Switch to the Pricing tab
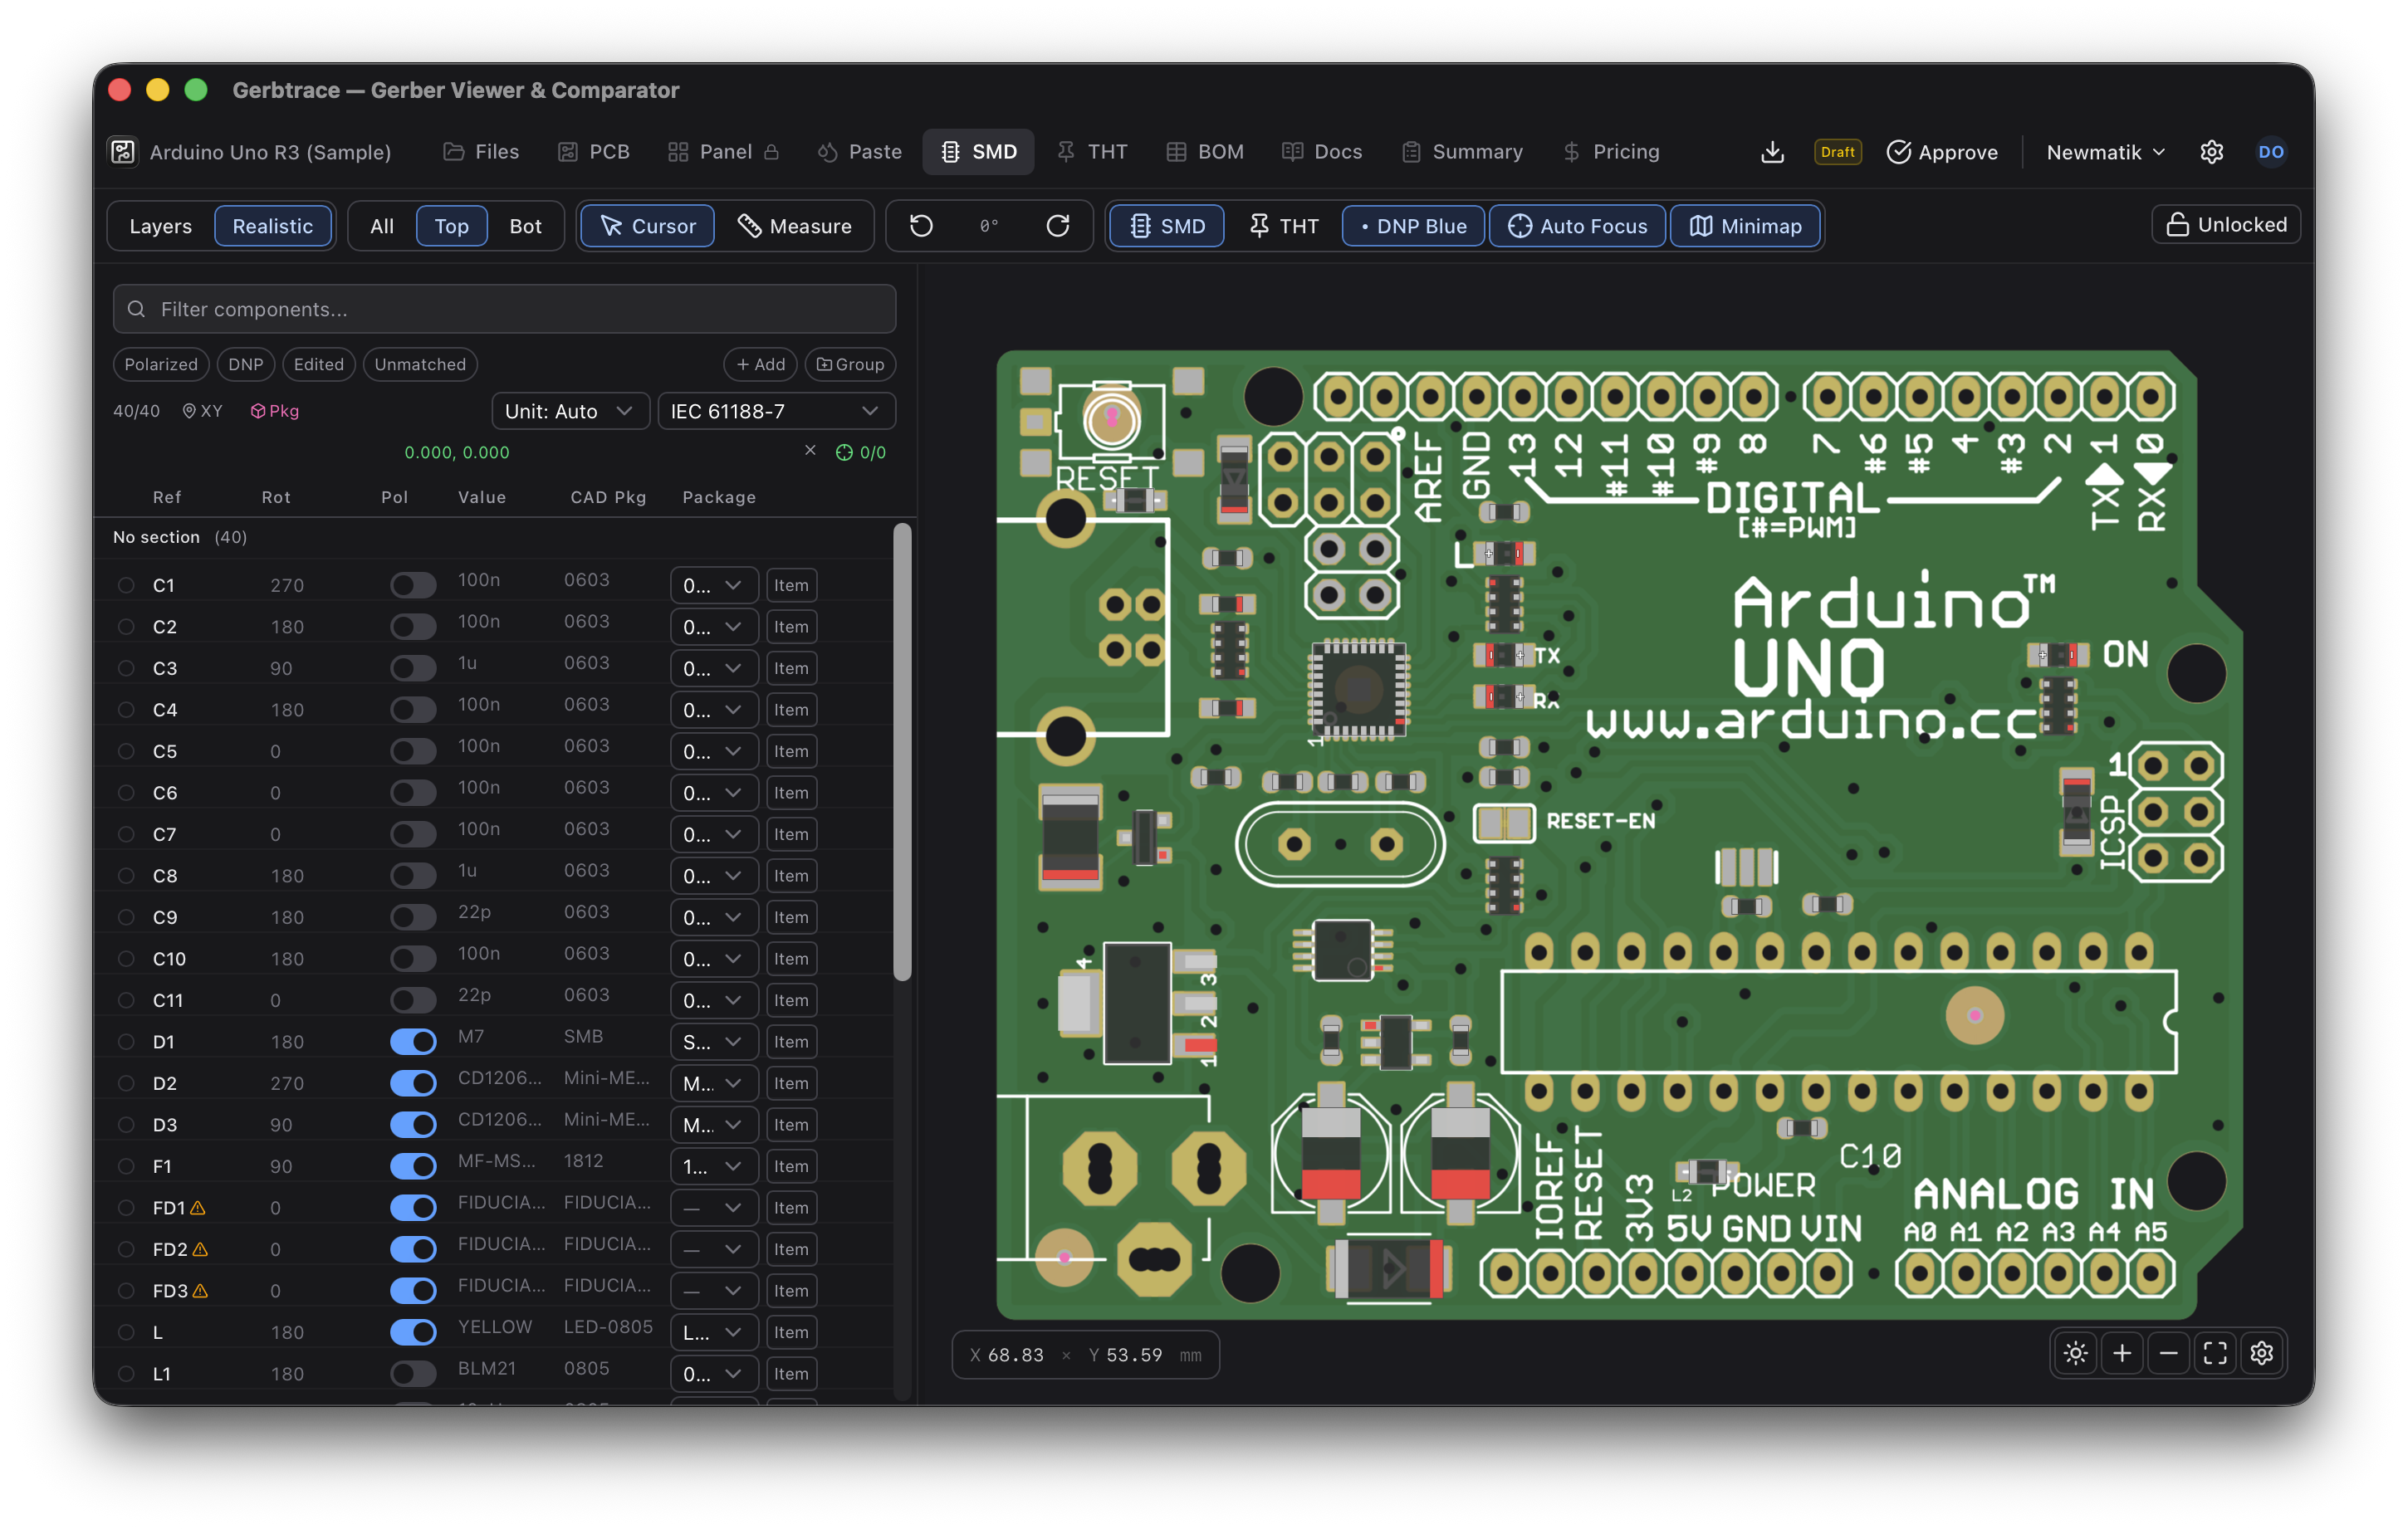 tap(1611, 152)
